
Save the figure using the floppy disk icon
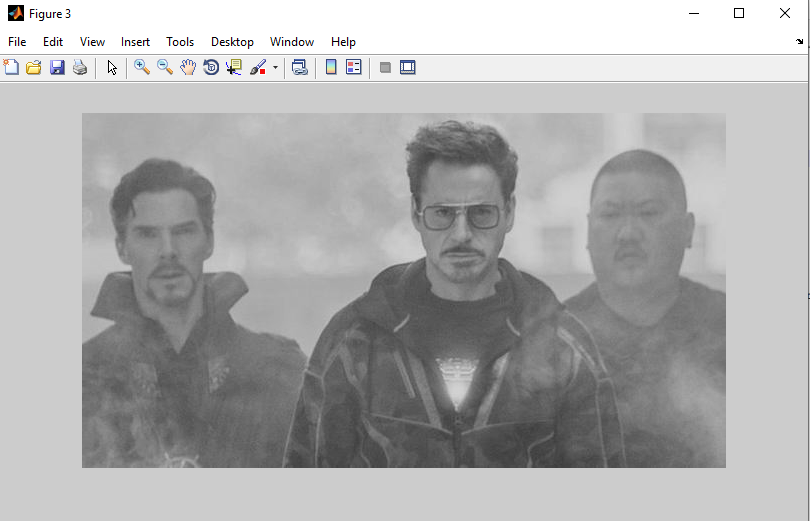[57, 68]
